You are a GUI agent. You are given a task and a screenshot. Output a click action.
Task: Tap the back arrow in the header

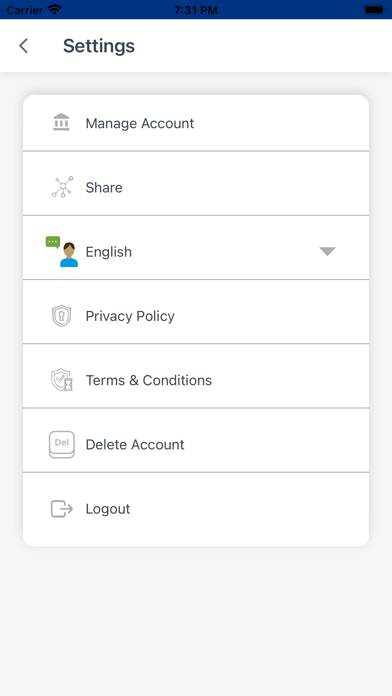[24, 46]
